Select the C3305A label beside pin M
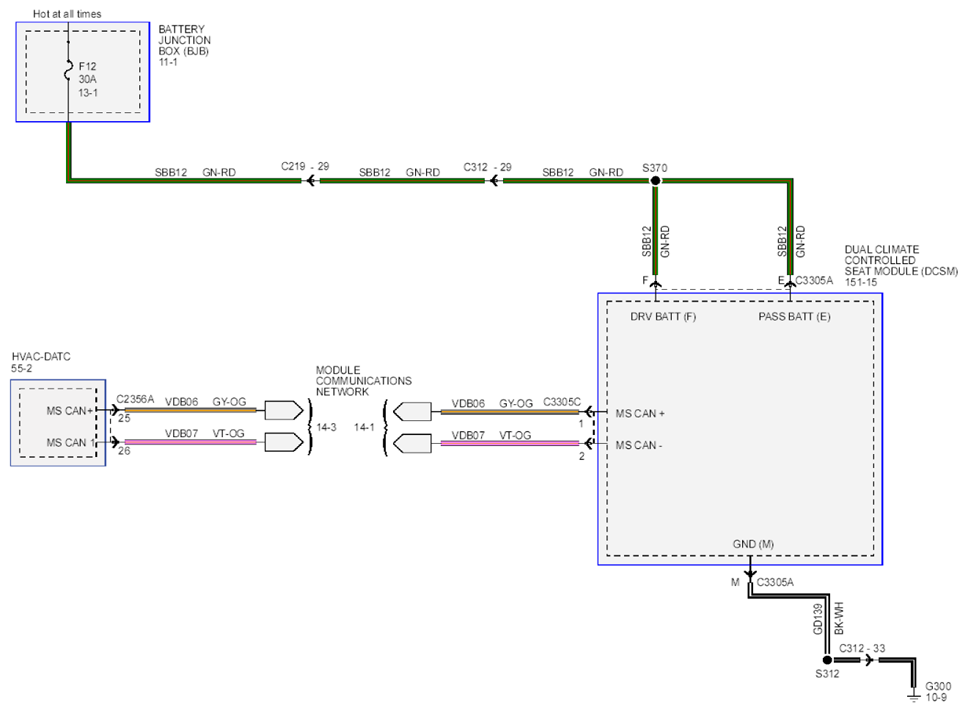The width and height of the screenshot is (967, 712). point(775,582)
